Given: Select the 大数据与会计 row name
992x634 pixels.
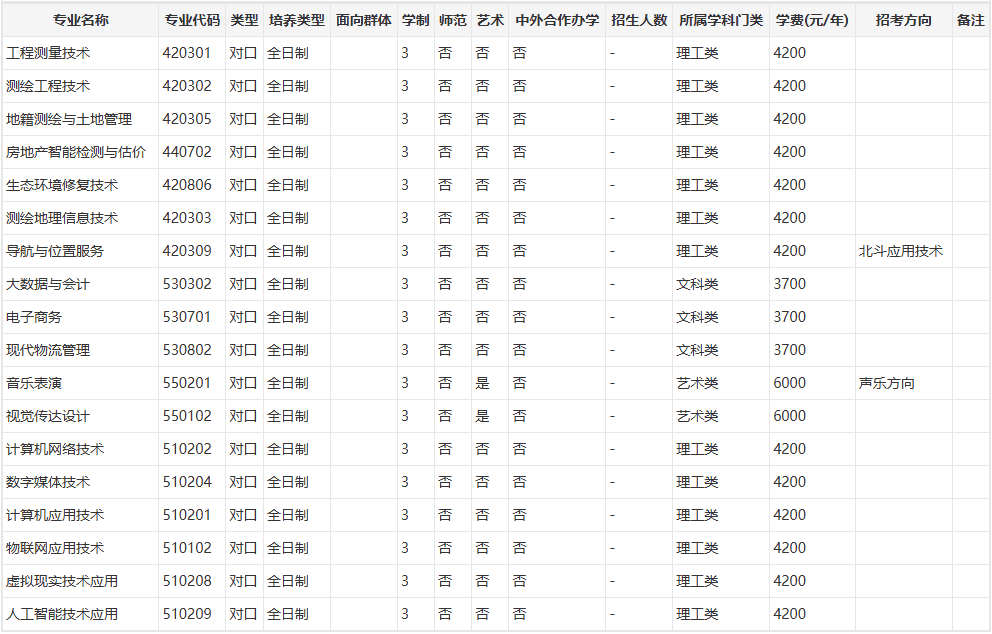Looking at the screenshot, I should pos(48,284).
